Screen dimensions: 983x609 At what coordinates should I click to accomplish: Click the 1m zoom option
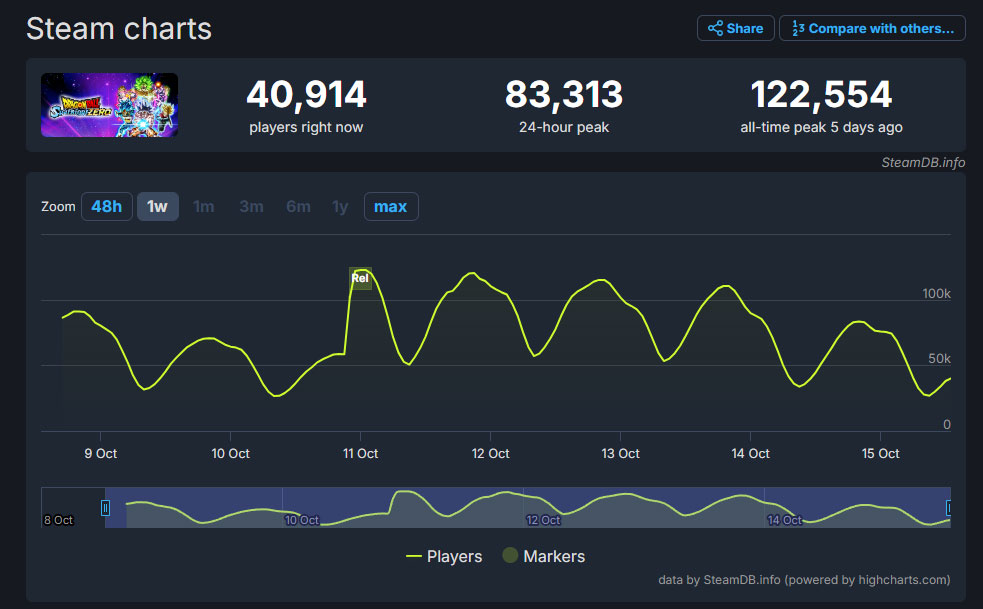click(203, 207)
